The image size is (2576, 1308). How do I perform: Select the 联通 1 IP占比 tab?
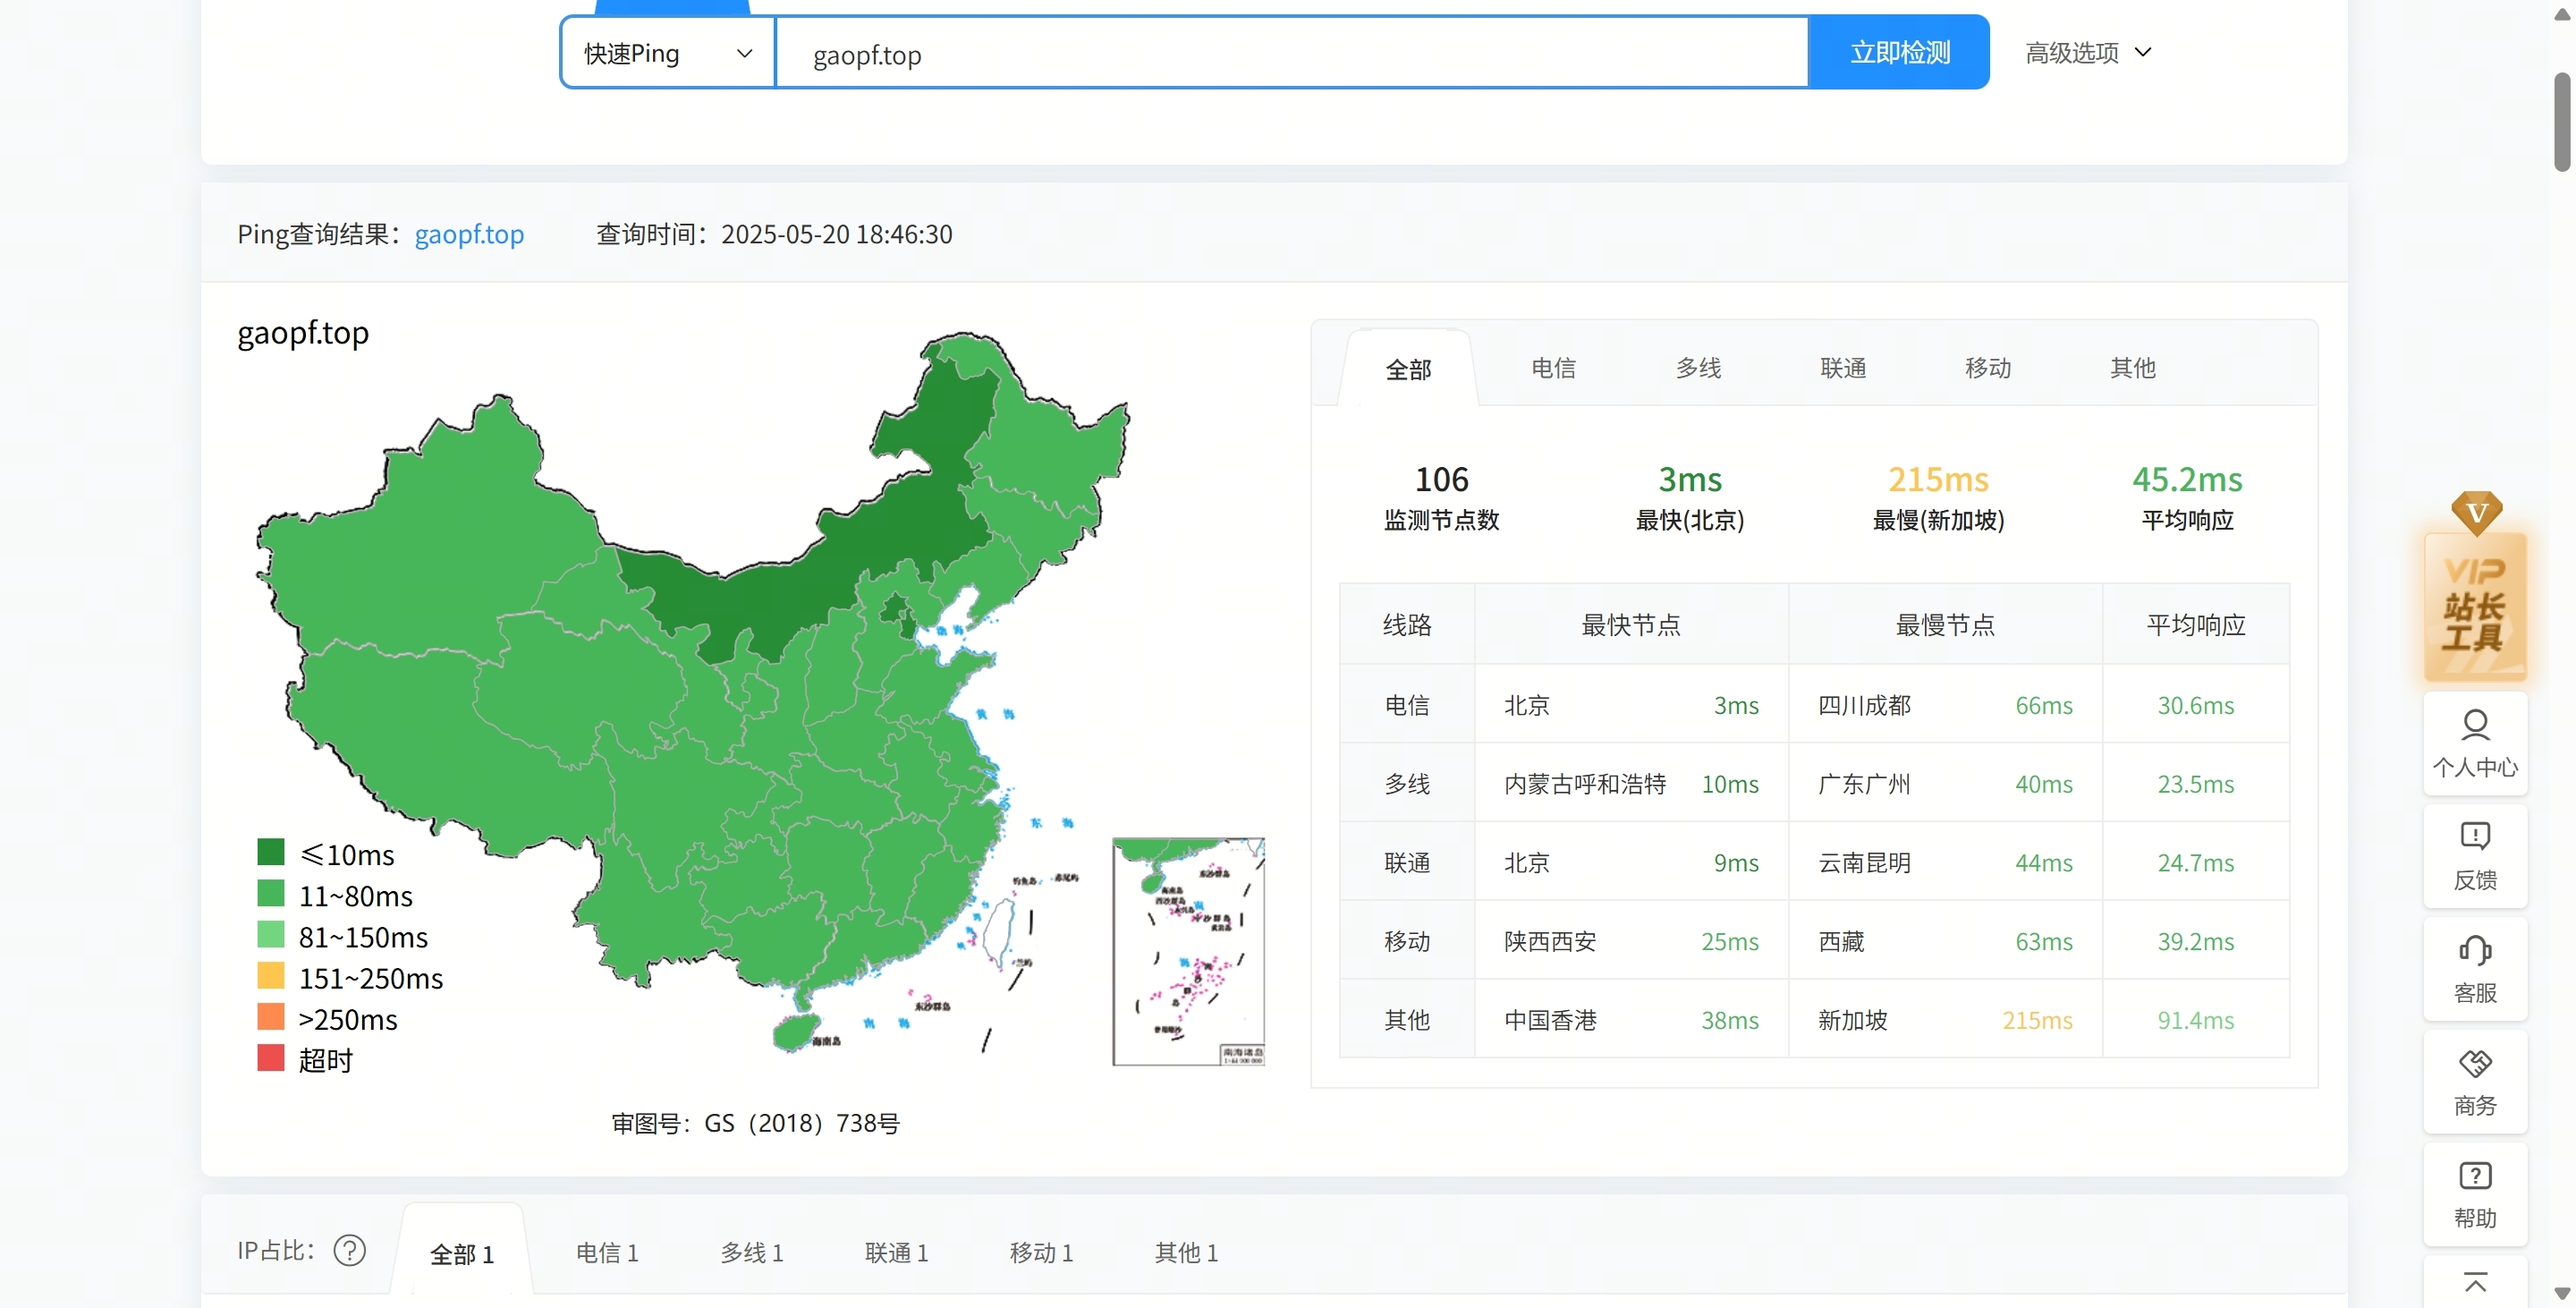896,1252
